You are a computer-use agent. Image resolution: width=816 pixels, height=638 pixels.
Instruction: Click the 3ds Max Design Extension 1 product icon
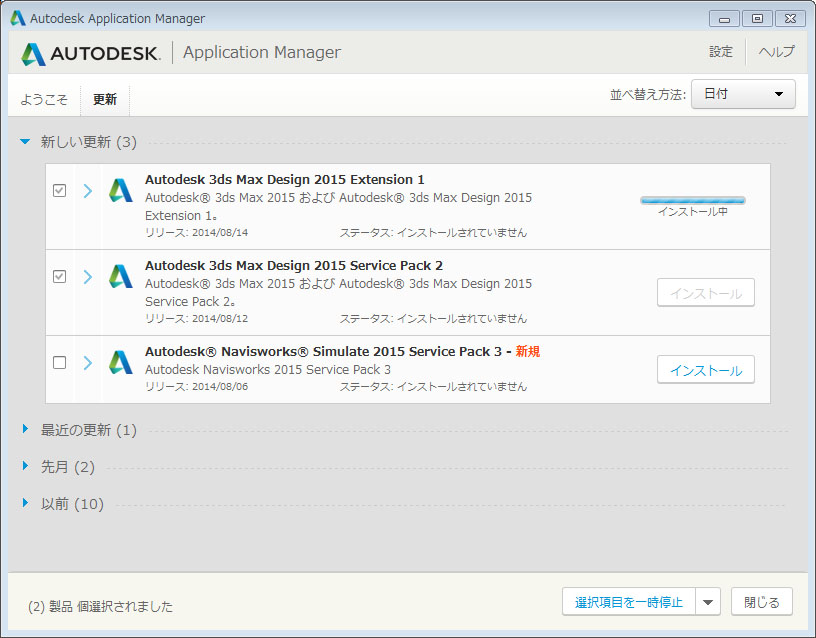[x=121, y=191]
